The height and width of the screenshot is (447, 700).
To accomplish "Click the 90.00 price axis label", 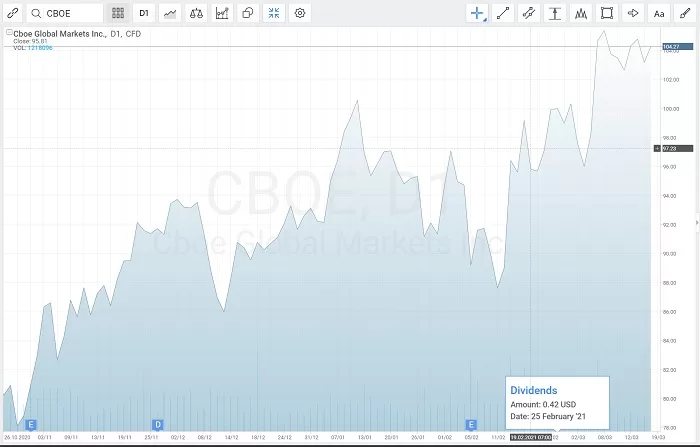I will 670,254.
